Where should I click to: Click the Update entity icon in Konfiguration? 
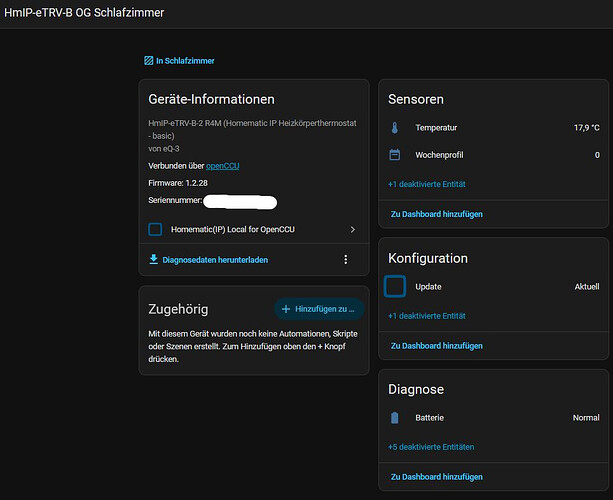coord(394,286)
